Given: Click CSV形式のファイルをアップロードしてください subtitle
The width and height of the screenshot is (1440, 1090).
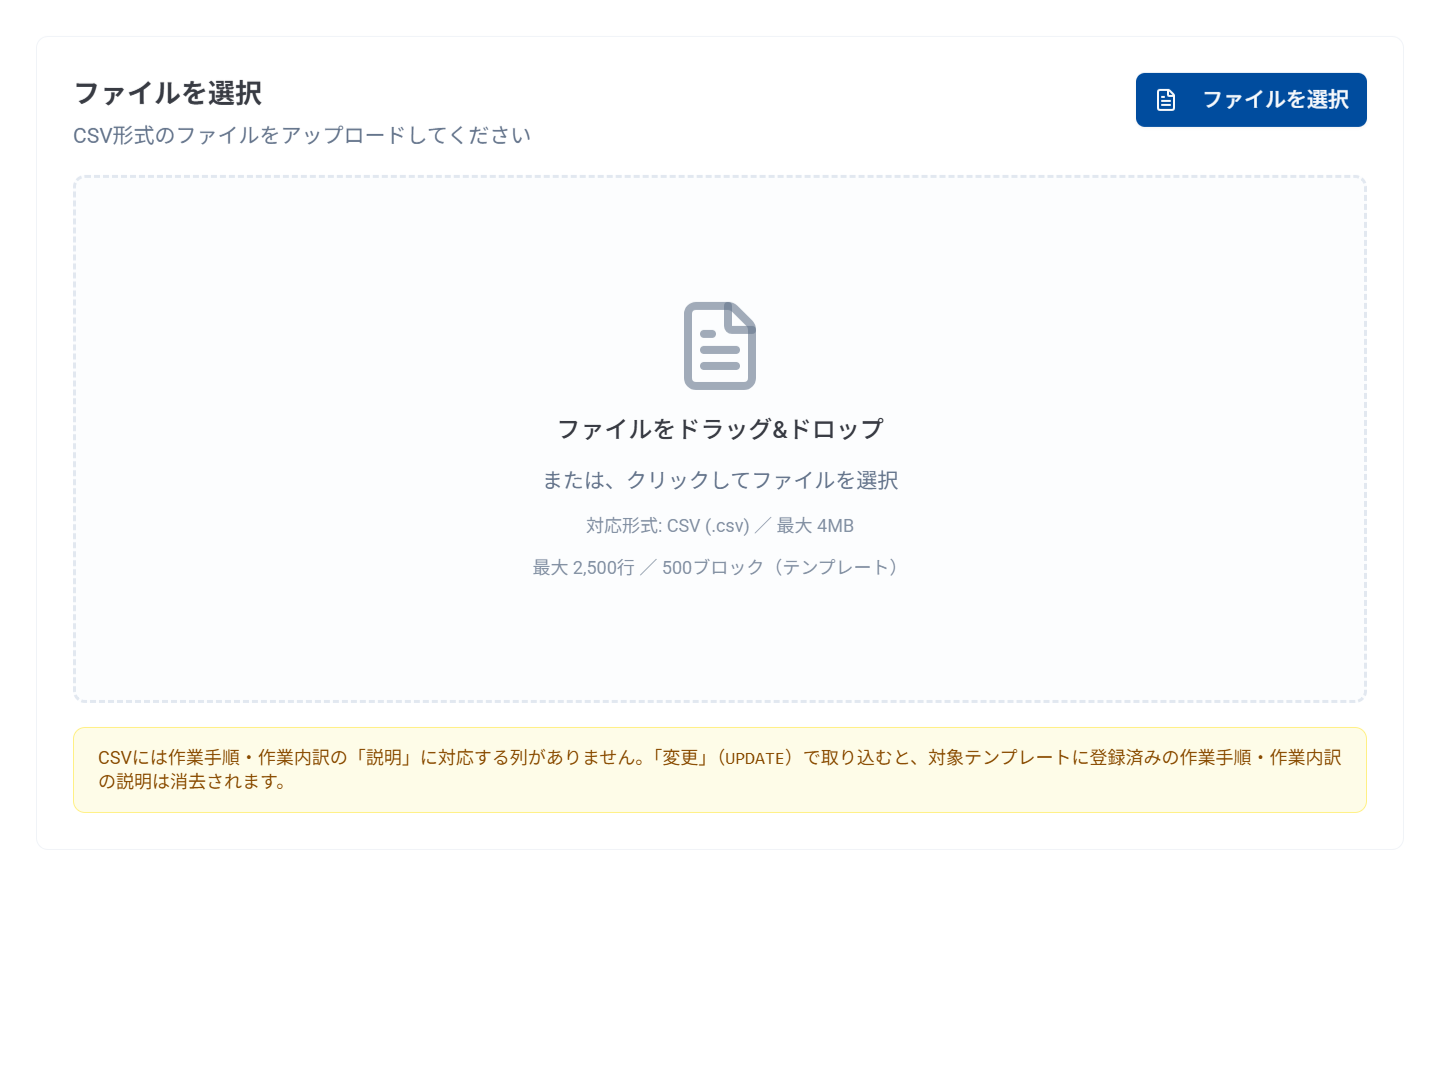Looking at the screenshot, I should click(302, 135).
